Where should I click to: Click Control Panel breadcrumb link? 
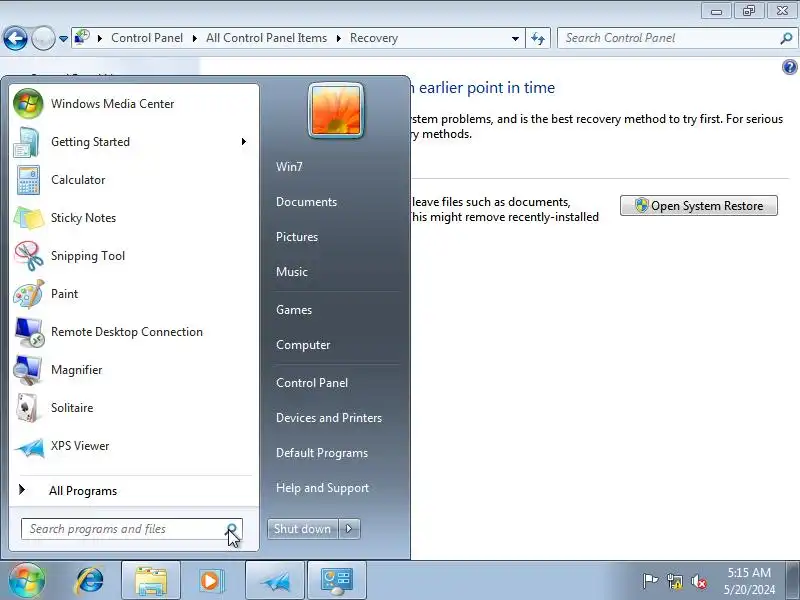coord(147,38)
